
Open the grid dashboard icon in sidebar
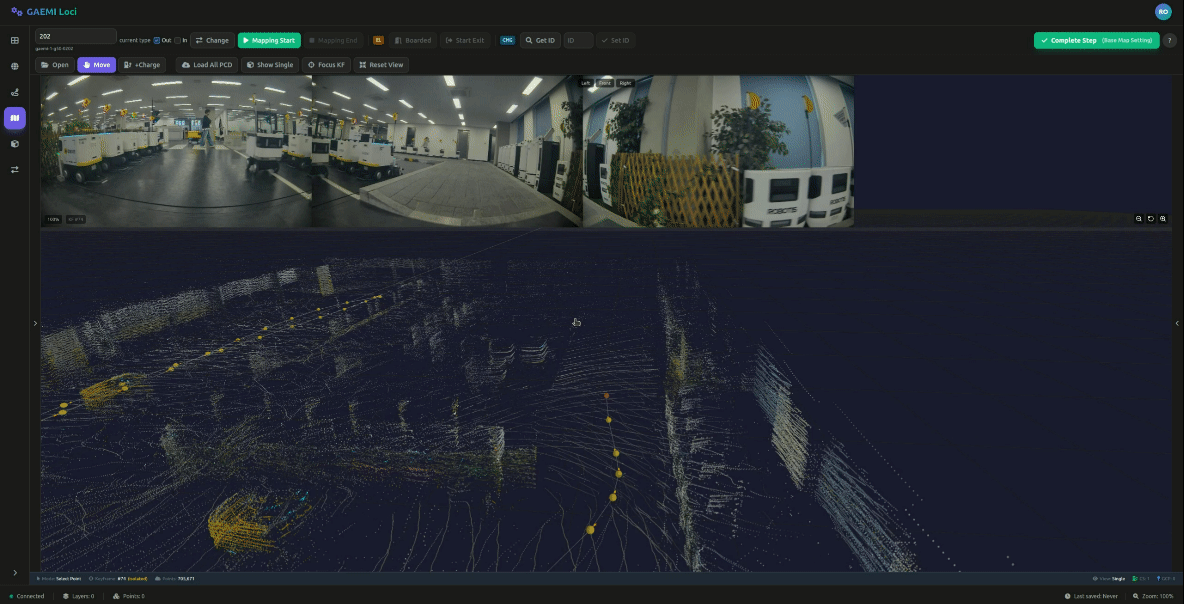click(x=14, y=40)
